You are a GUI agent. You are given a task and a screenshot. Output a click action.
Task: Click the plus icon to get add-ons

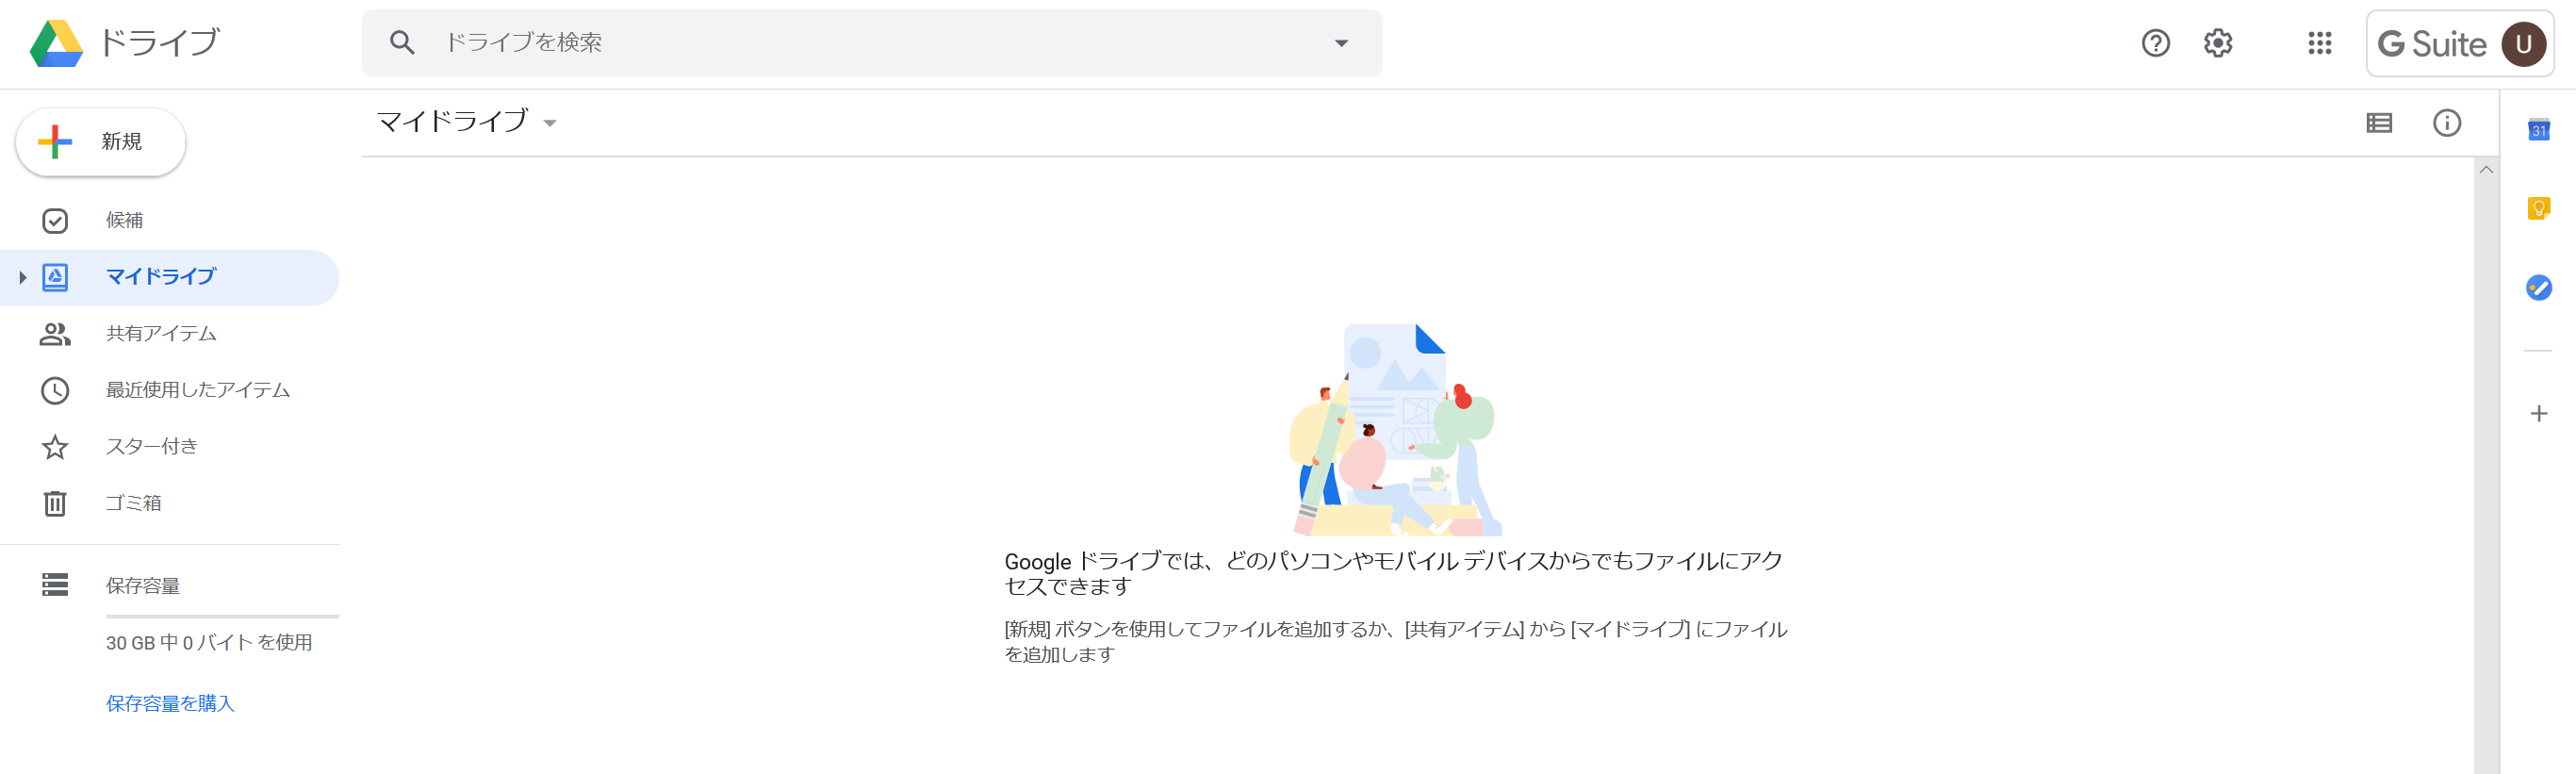(x=2538, y=413)
